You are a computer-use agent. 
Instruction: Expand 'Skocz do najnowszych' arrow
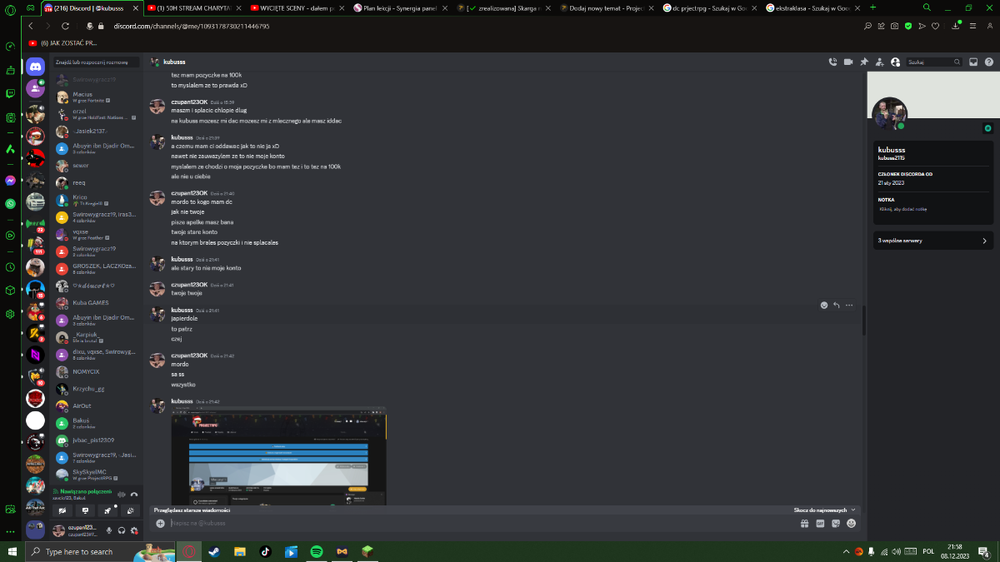click(x=853, y=510)
